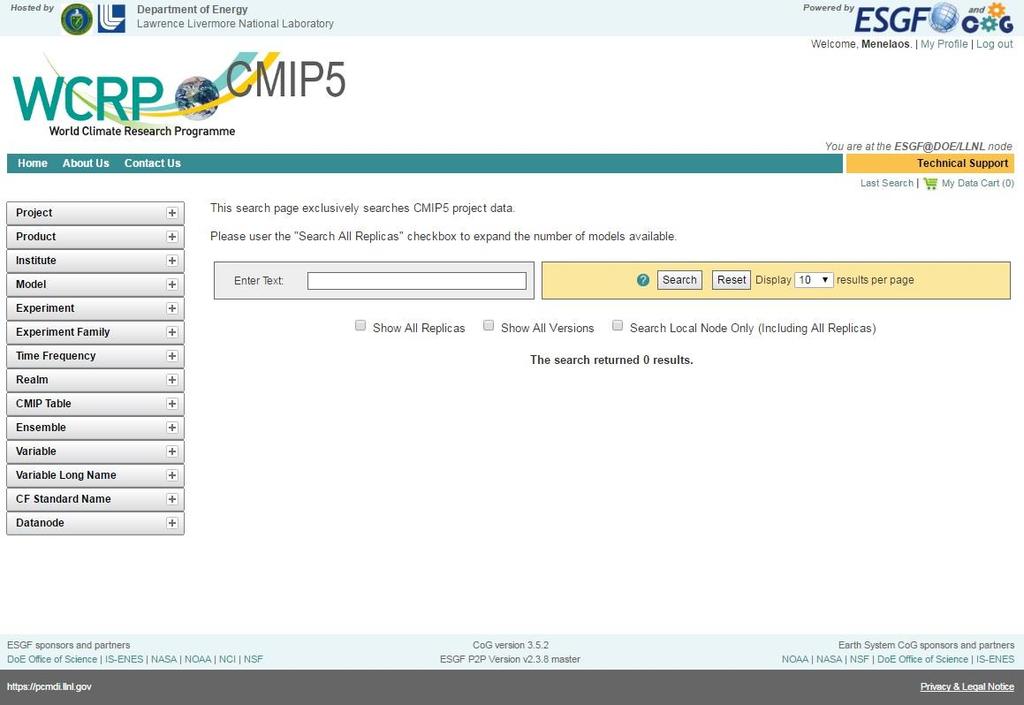Expand the Ensemble facet plus icon

click(x=172, y=428)
